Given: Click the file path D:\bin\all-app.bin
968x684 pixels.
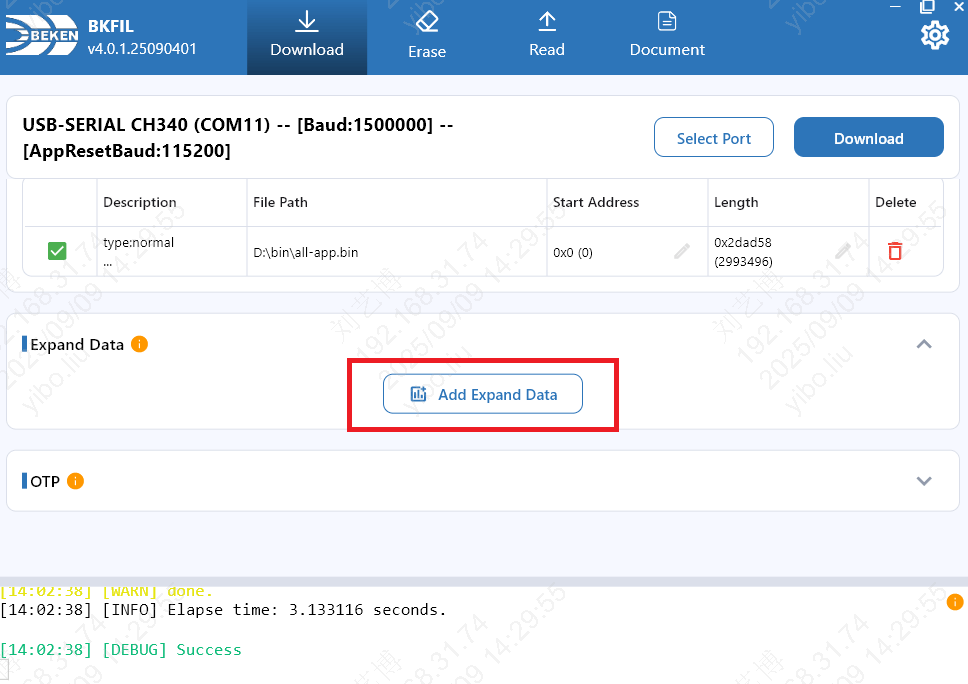Looking at the screenshot, I should [x=306, y=252].
